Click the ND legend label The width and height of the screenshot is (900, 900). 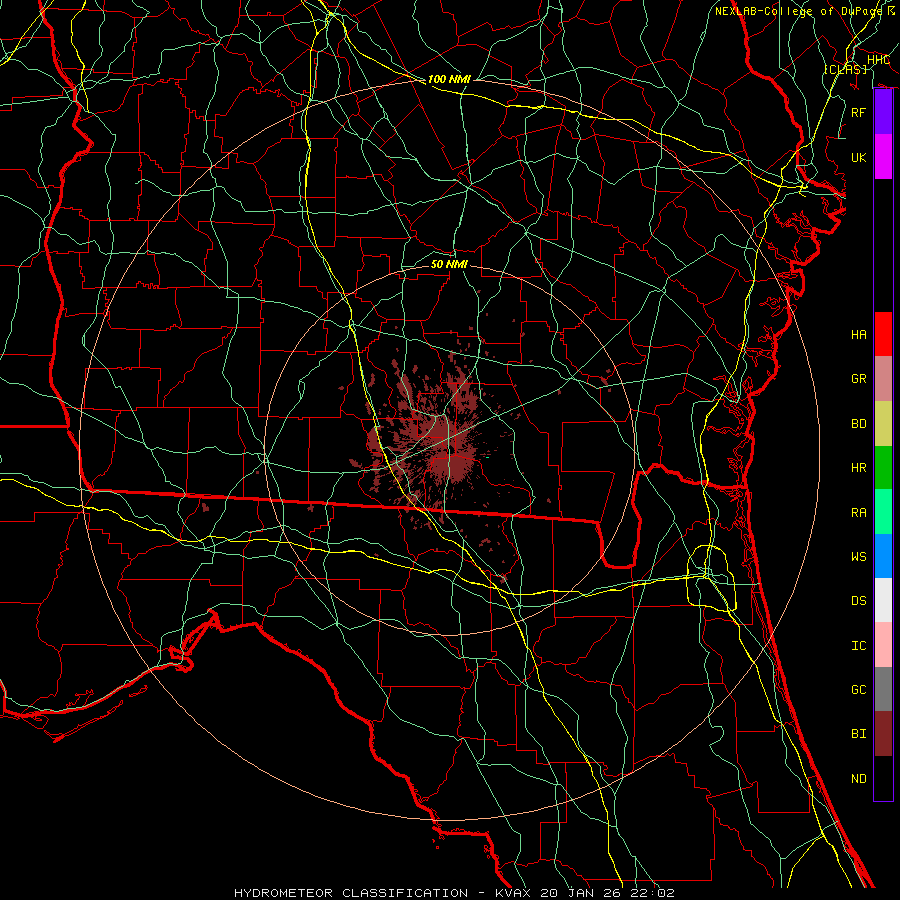[859, 779]
